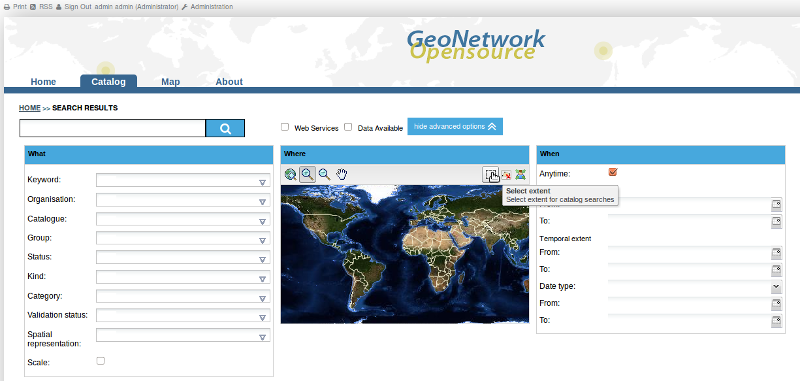The height and width of the screenshot is (381, 800).
Task: Open the Administration link
Action: 212,7
